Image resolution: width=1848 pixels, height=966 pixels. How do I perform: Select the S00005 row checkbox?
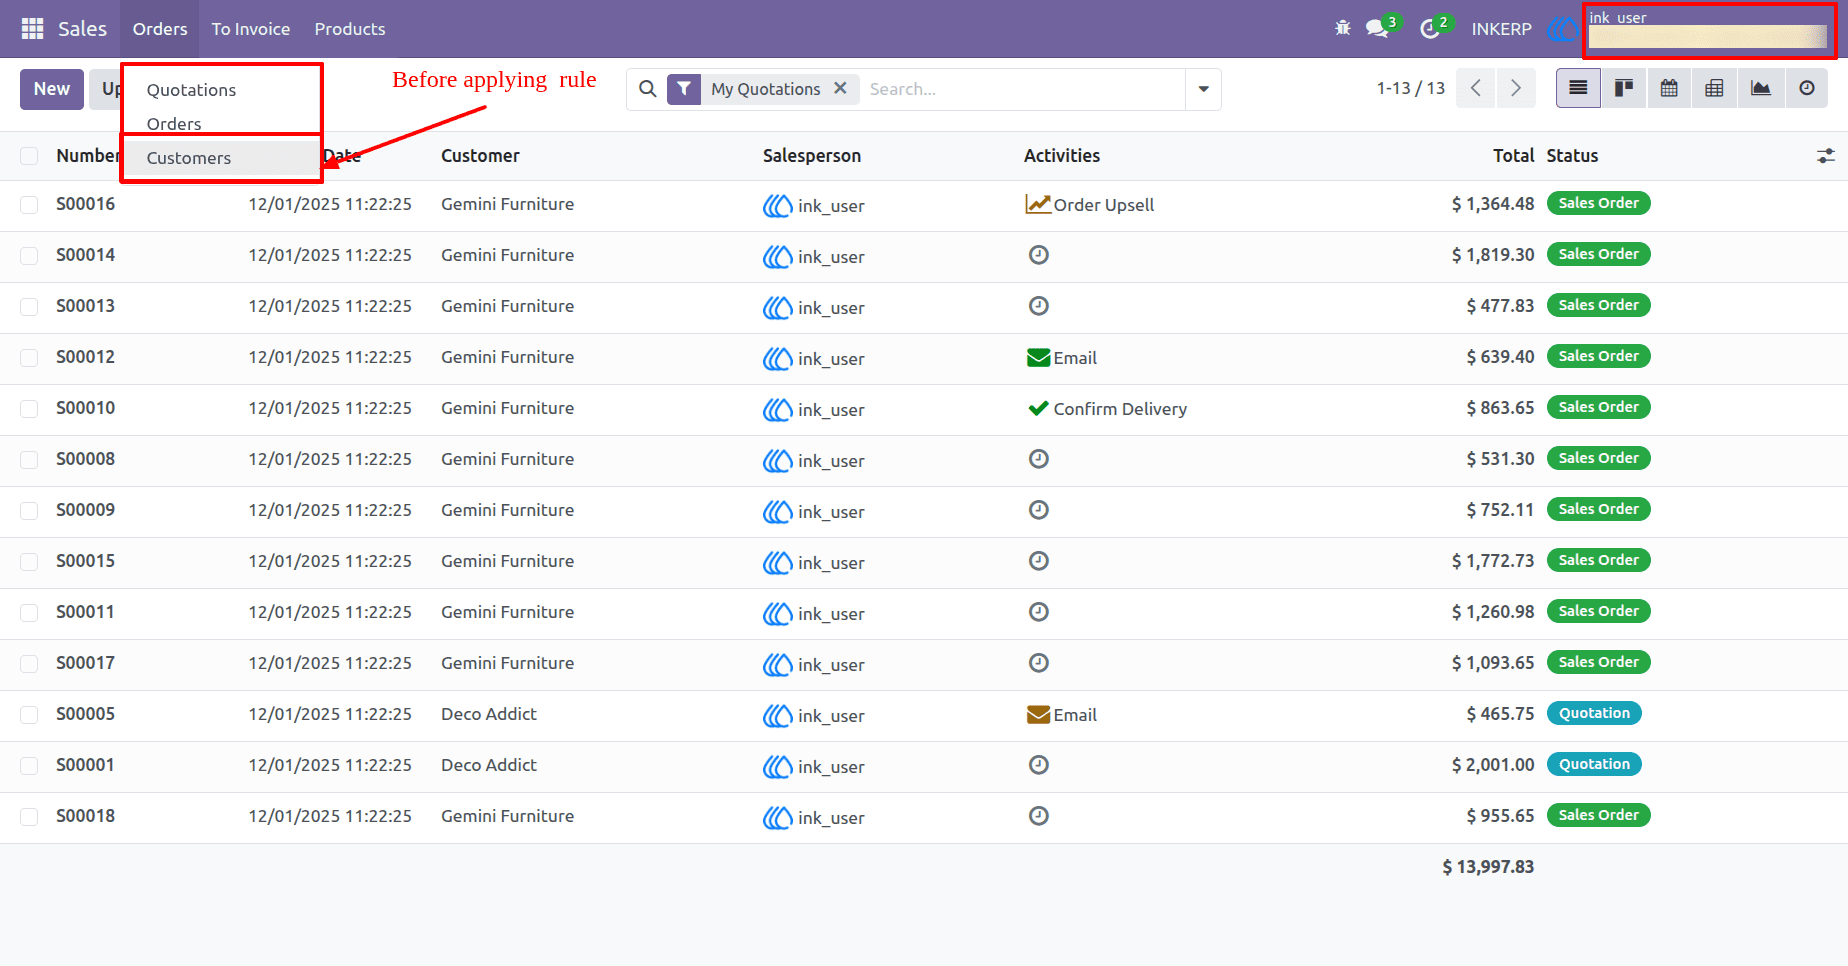click(x=29, y=715)
